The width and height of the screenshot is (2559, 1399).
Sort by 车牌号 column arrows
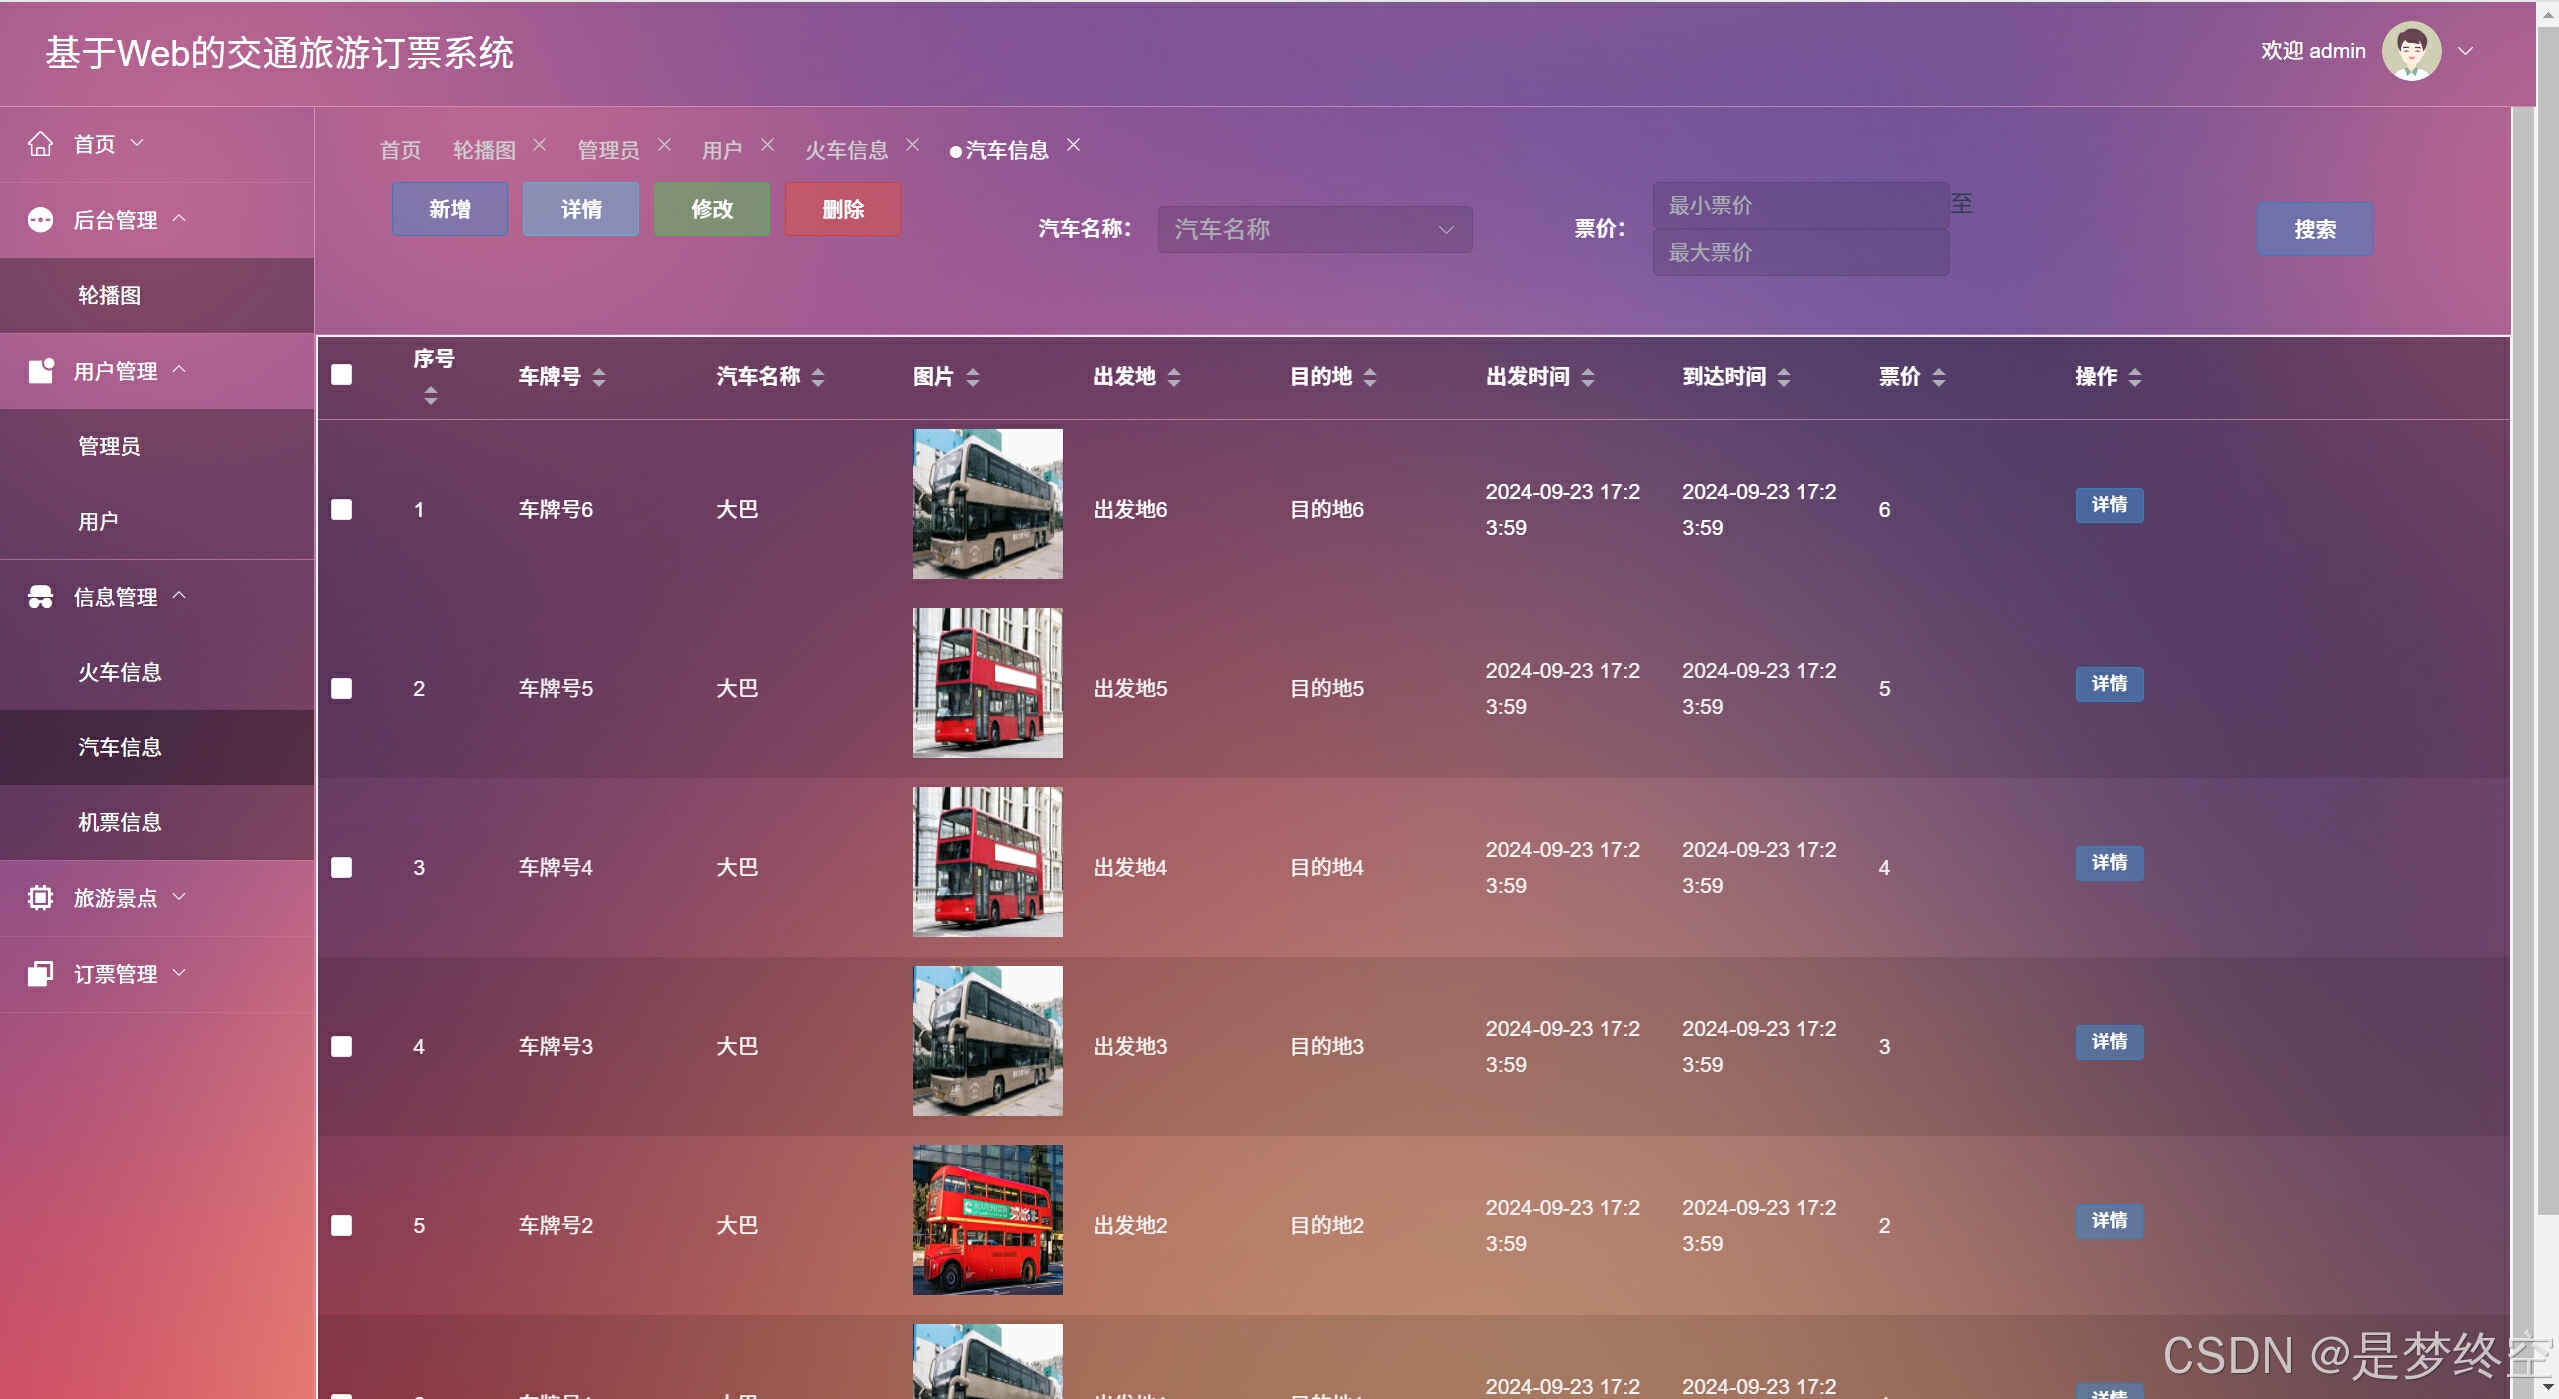pyautogui.click(x=599, y=377)
